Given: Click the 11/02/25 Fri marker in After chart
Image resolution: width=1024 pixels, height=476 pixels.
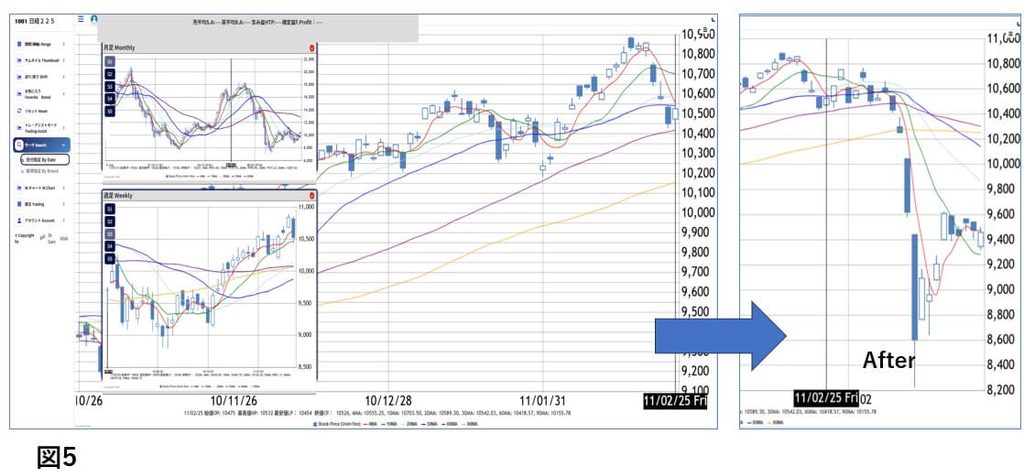Looking at the screenshot, I should pos(826,398).
